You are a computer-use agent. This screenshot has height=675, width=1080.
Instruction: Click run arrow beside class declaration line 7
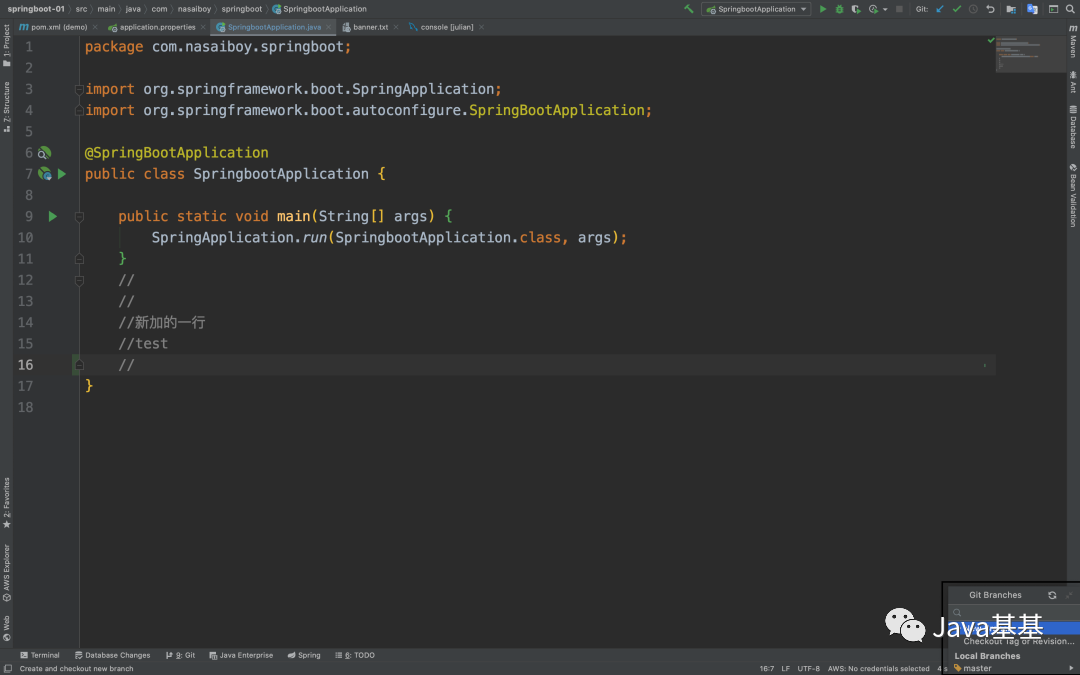click(x=62, y=174)
